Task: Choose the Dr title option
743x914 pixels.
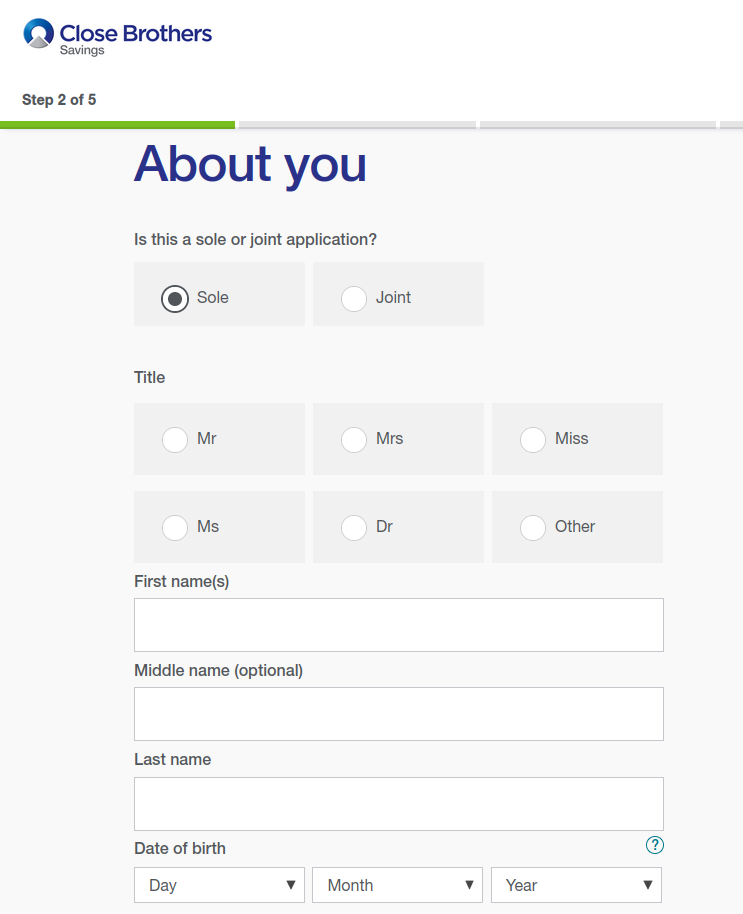Action: pos(354,527)
